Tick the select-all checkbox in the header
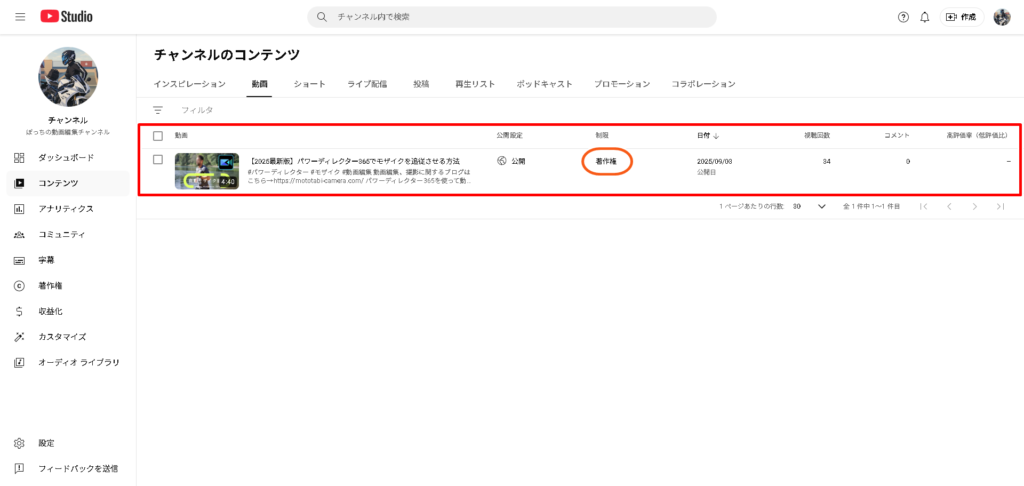Screen dimensions: 1024x486 point(158,135)
